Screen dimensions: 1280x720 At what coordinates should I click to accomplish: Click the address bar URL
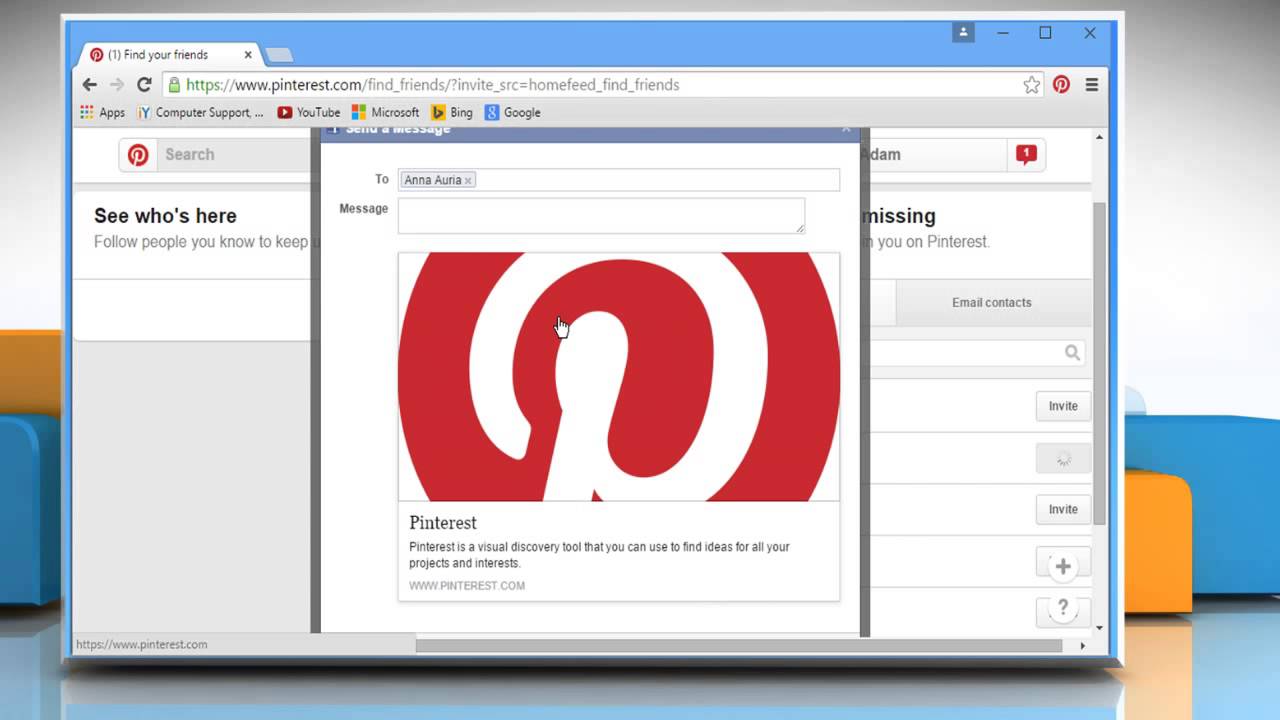(433, 85)
